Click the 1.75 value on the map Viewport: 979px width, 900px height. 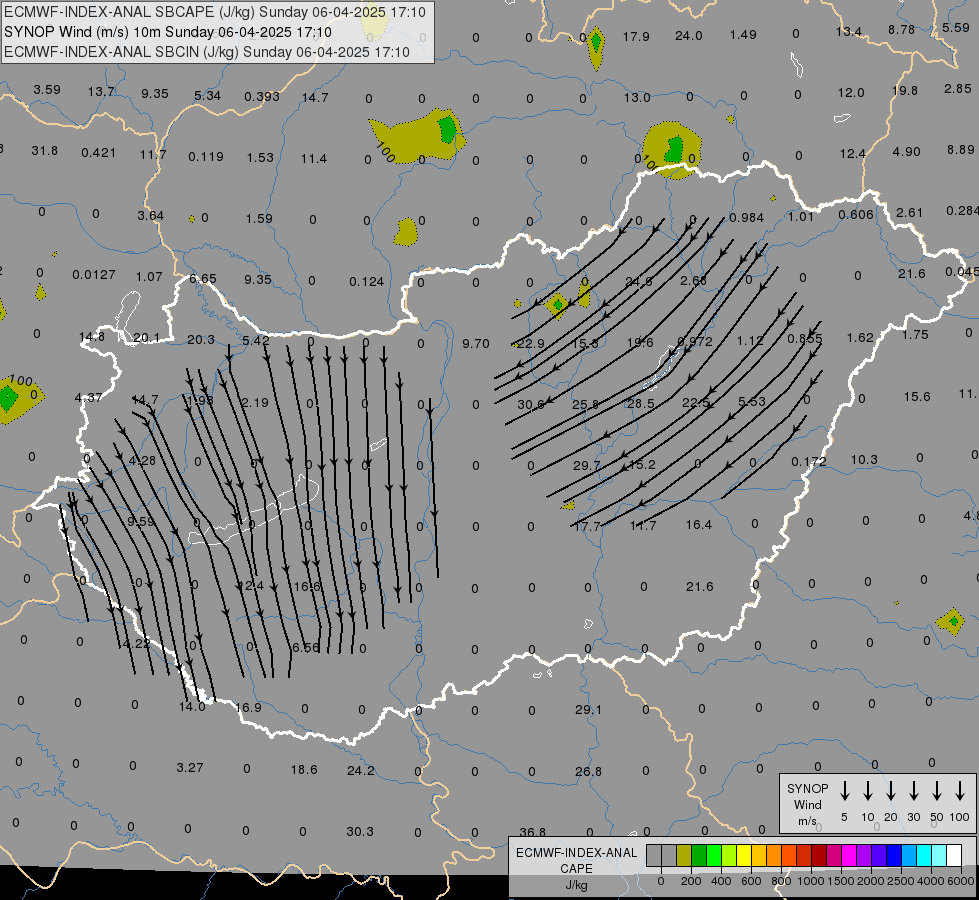915,334
